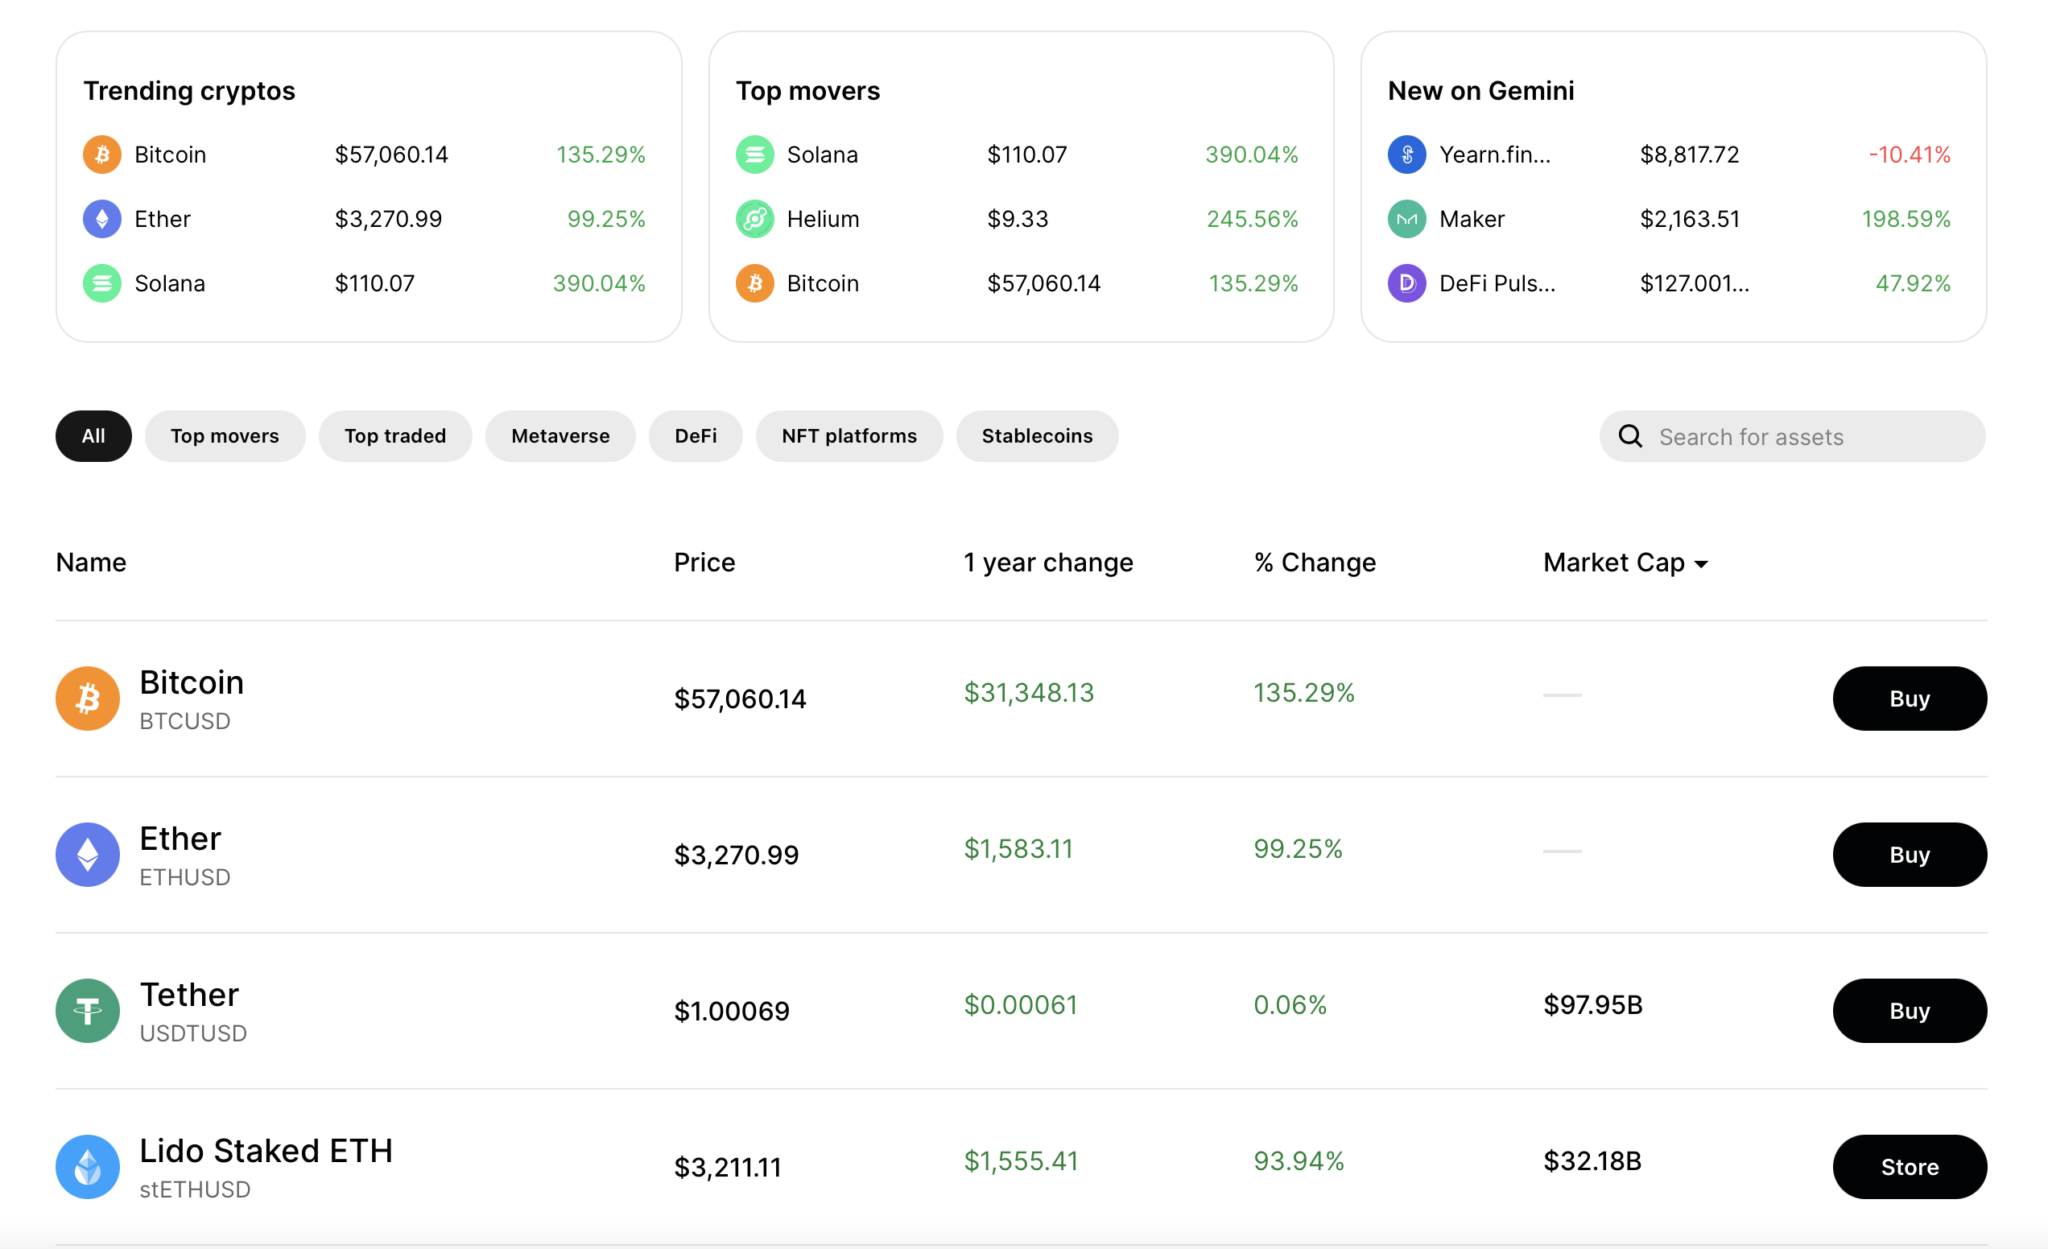Screen dimensions: 2048x1249
Task: Click Store button for Lido Staked ETH
Action: pyautogui.click(x=1910, y=1167)
